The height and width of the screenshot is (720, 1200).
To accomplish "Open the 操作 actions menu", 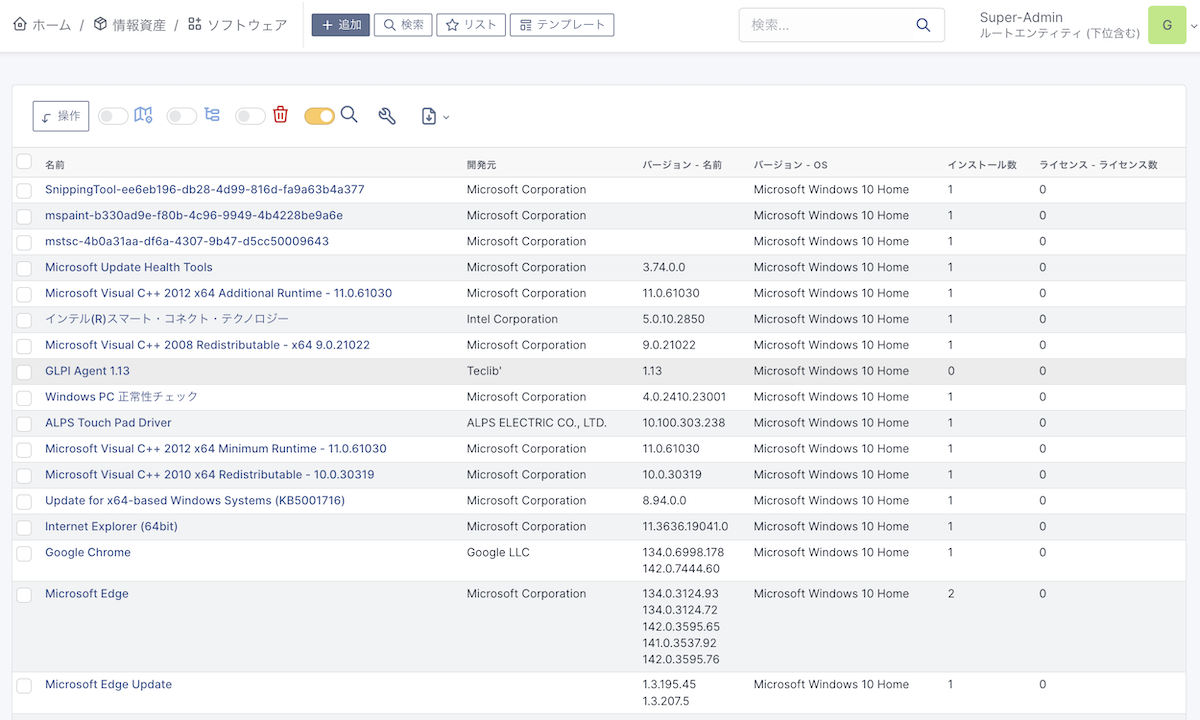I will click(x=61, y=116).
